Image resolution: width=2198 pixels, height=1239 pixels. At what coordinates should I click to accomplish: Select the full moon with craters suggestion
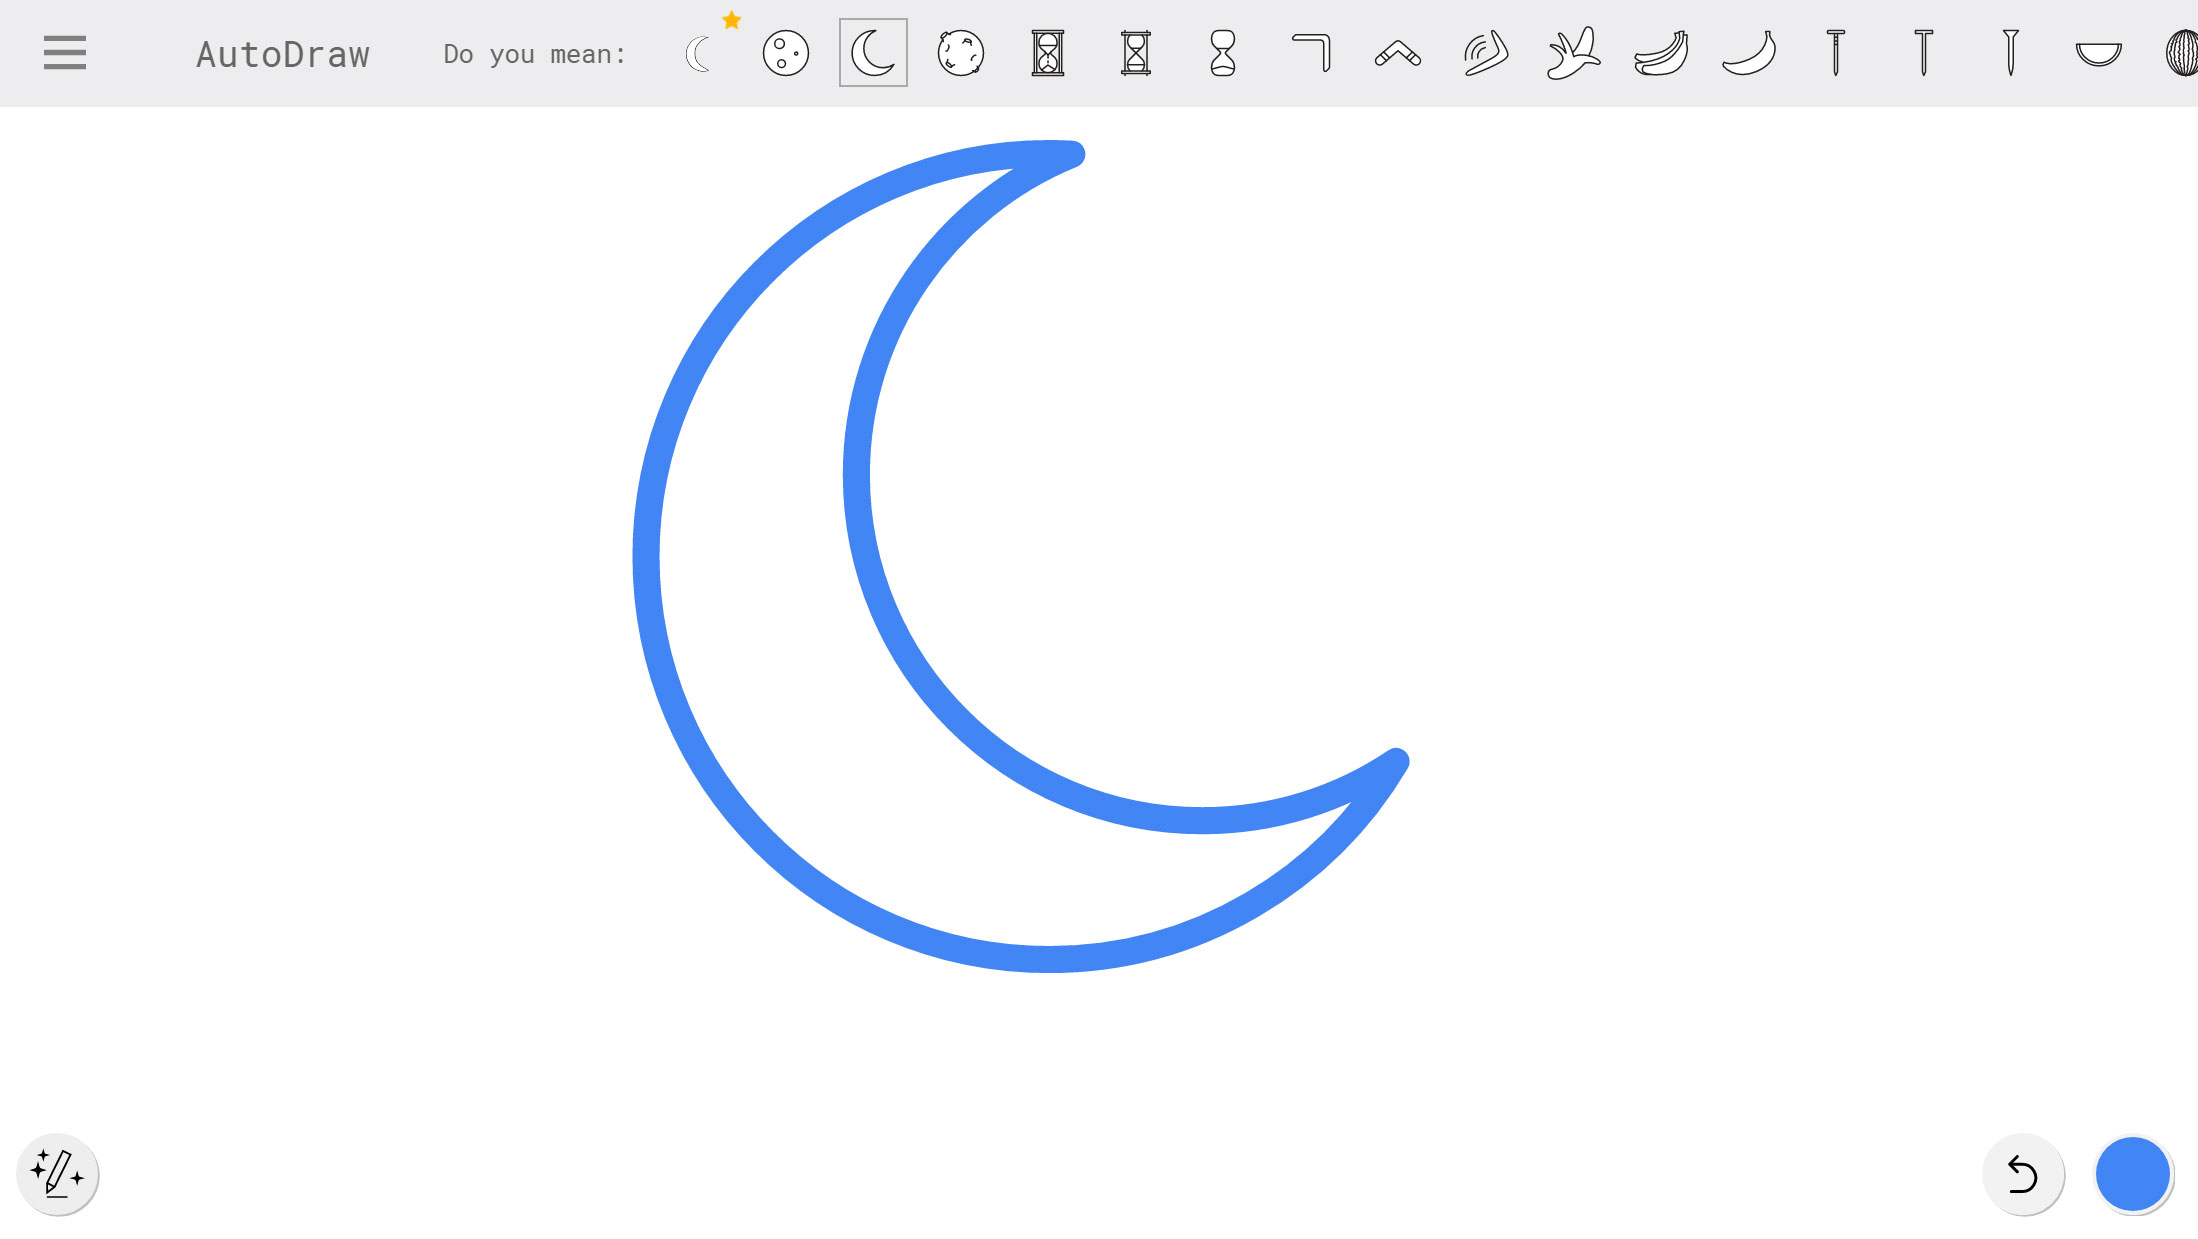point(785,53)
